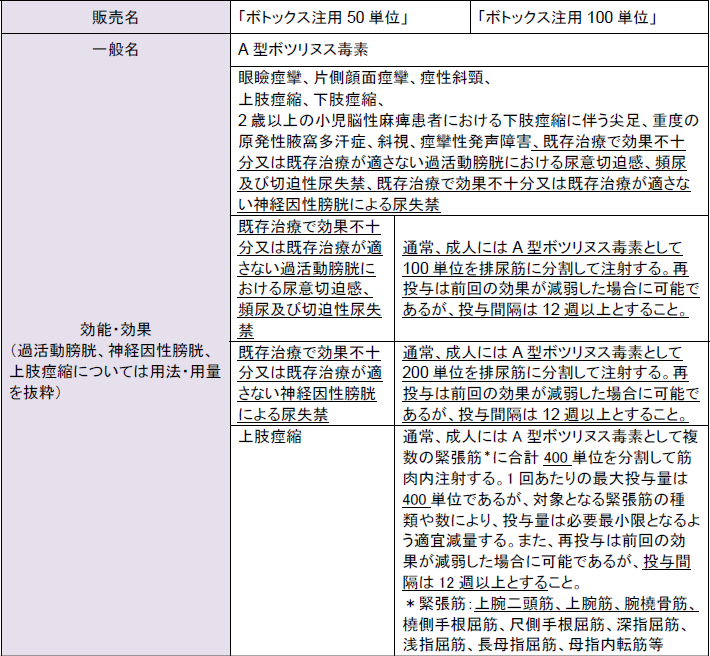Click the ＊緊張筋：上腕二頭筋 footnote line
710x656 pixels.
coord(551,603)
